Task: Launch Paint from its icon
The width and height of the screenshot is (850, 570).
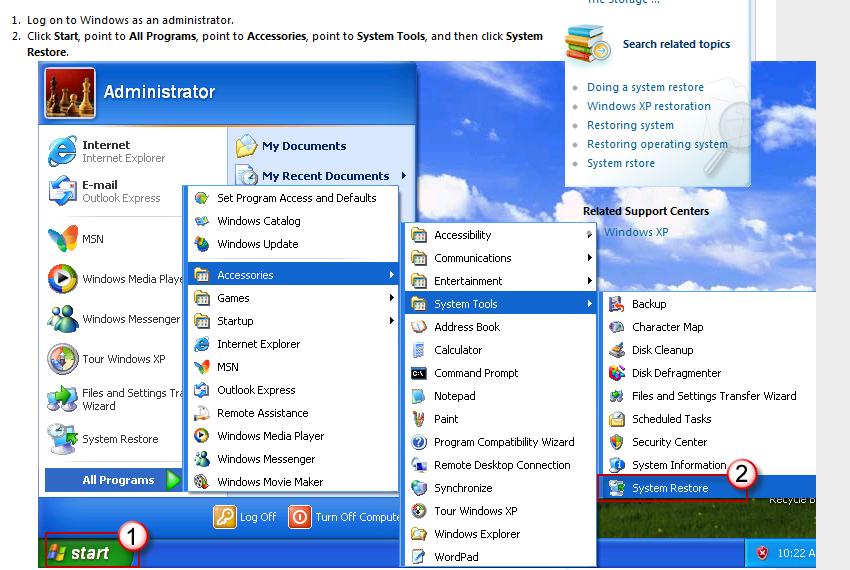Action: (418, 419)
